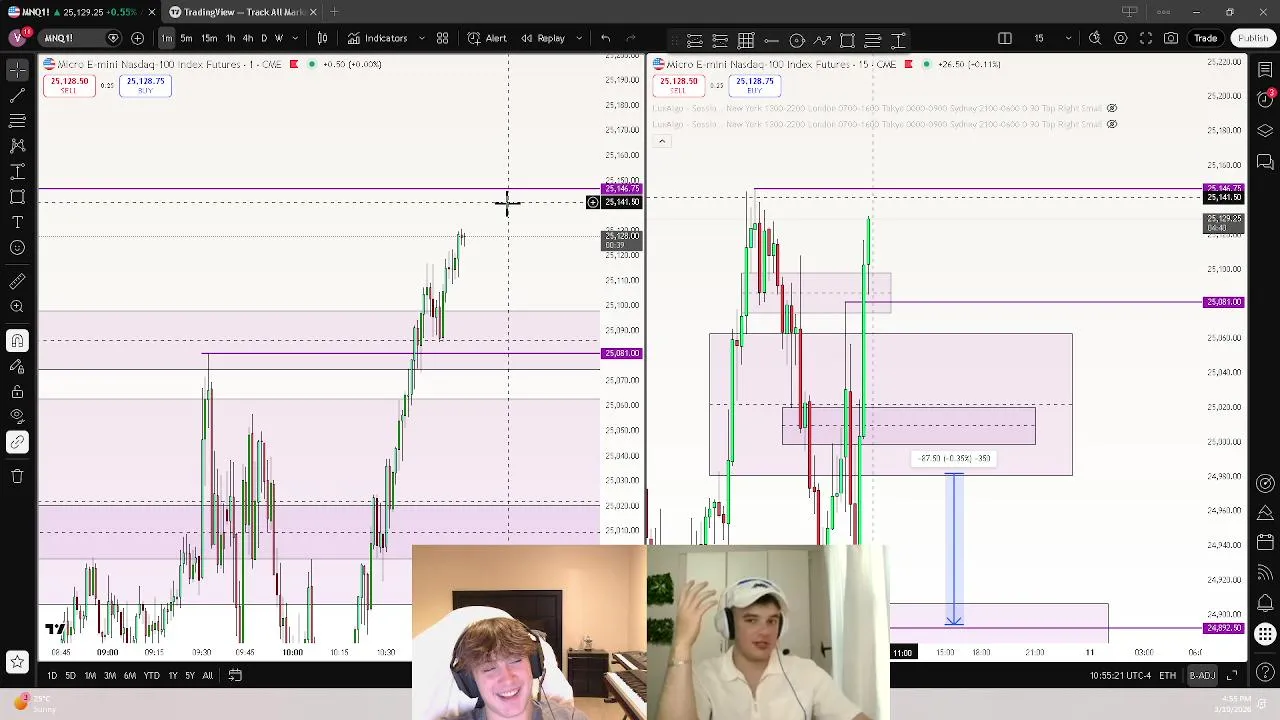Open the alerts panel in right sidebar
Viewport: 1280px width, 720px height.
pos(1264,97)
